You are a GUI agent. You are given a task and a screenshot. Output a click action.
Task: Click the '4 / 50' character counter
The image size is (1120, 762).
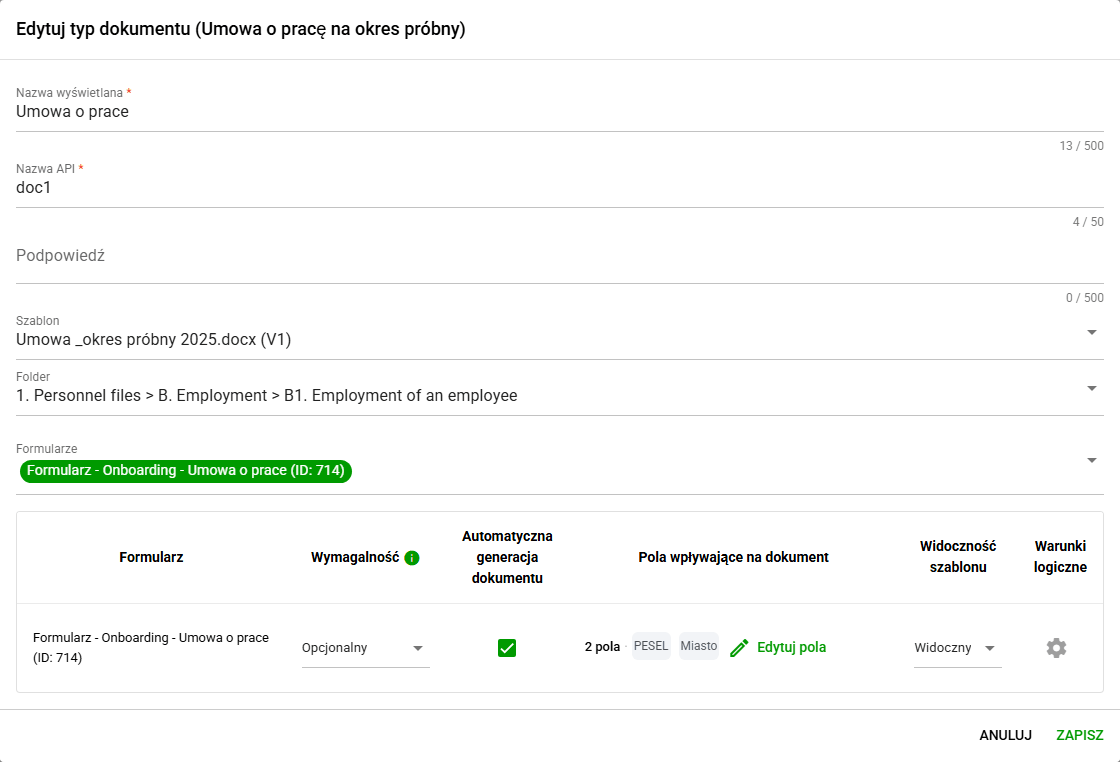pos(1088,222)
